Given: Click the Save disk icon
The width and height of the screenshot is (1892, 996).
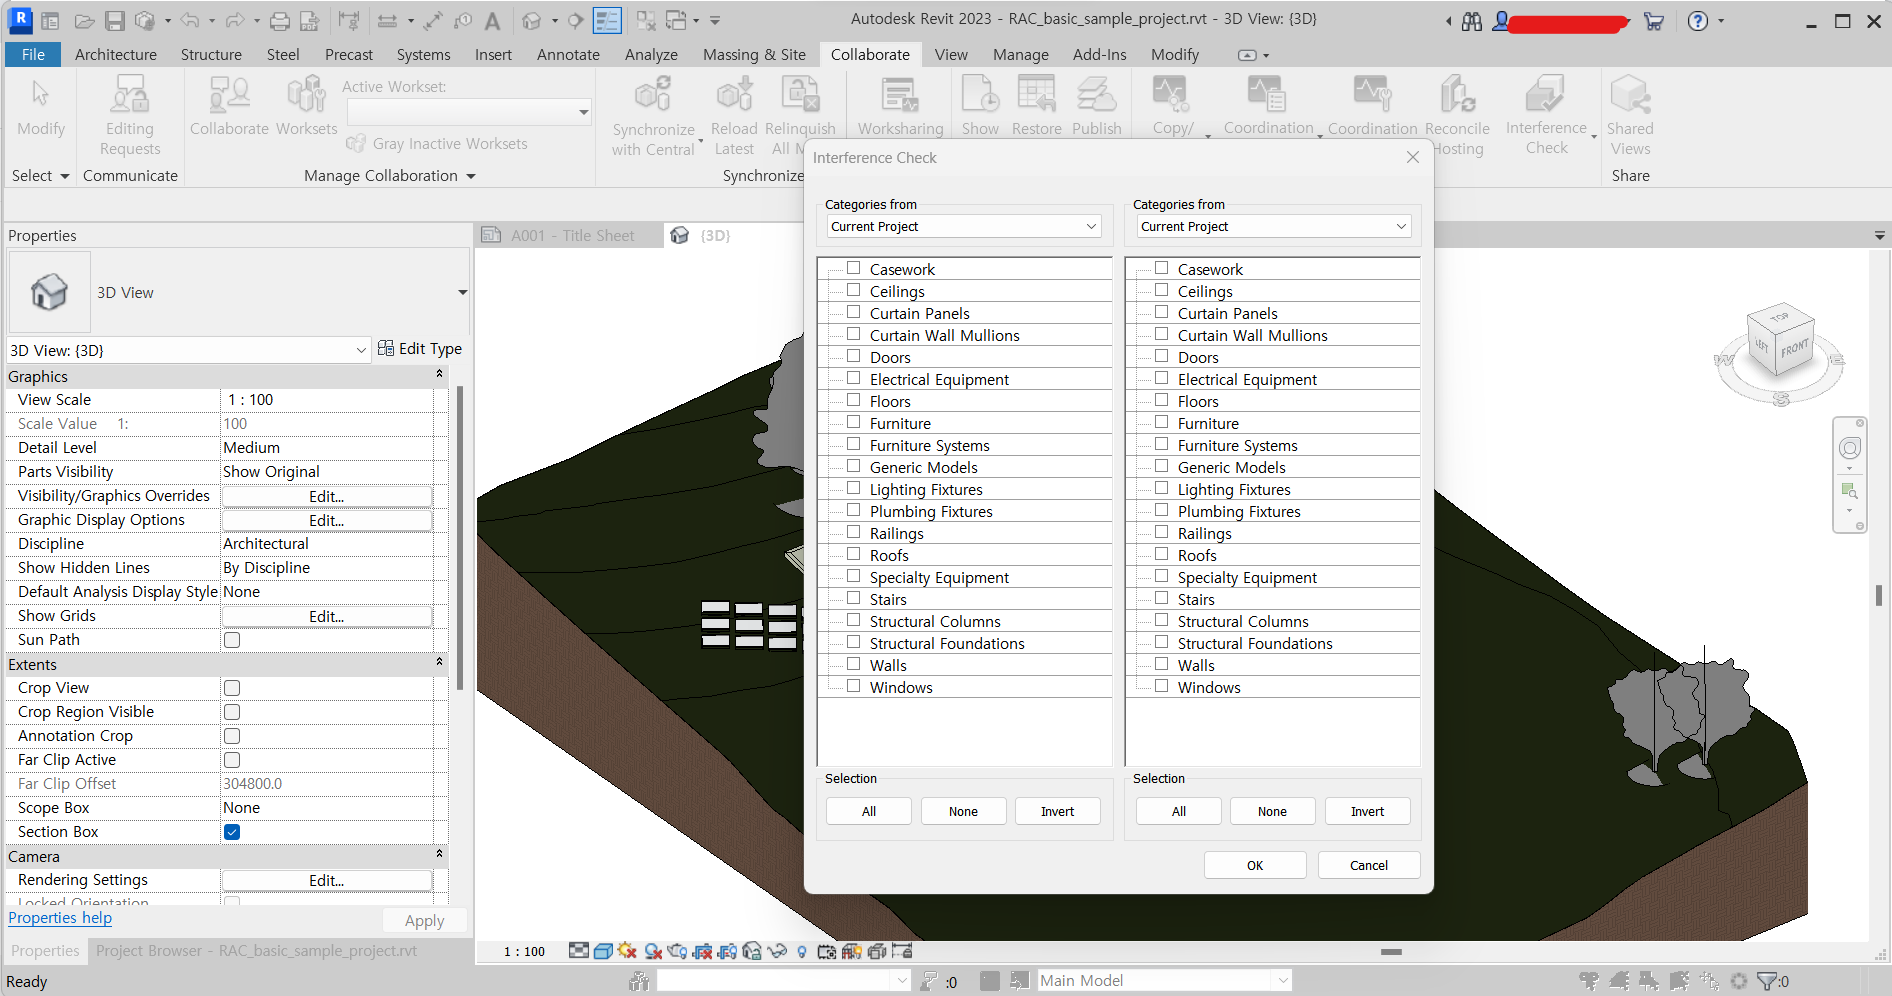Looking at the screenshot, I should point(115,21).
